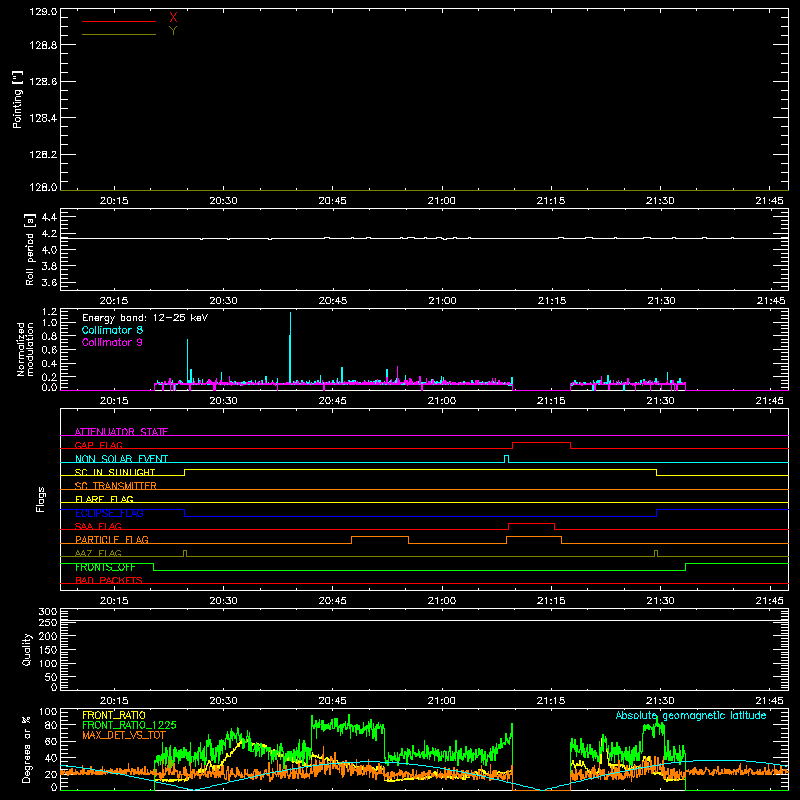Screen dimensions: 800x800
Task: Click the Pointing ["] axis title
Action: pyautogui.click(x=18, y=99)
